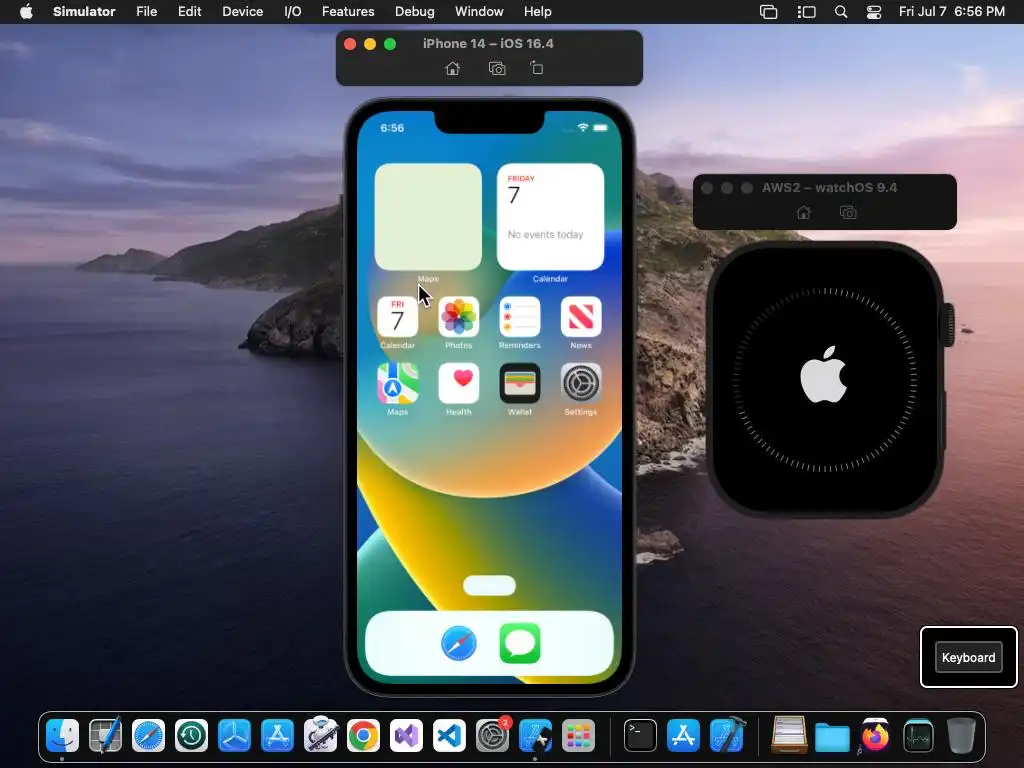Open Xcode from the Dock
The height and width of the screenshot is (768, 1024).
[x=727, y=736]
